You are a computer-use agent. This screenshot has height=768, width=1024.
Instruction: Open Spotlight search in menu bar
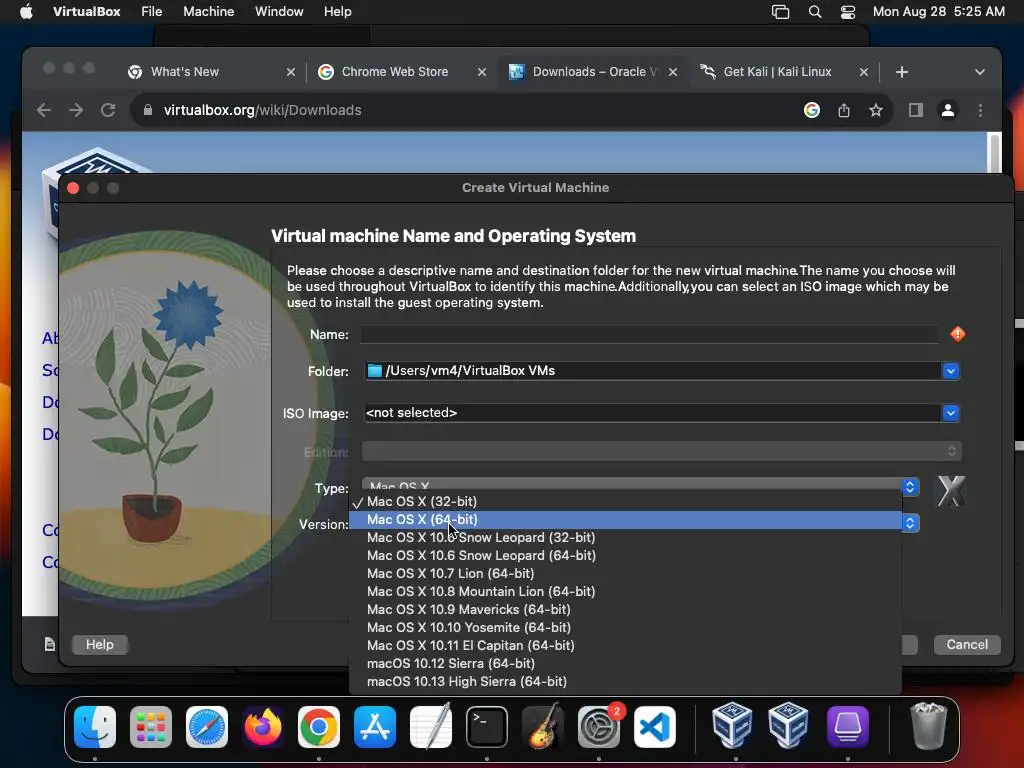click(x=814, y=12)
